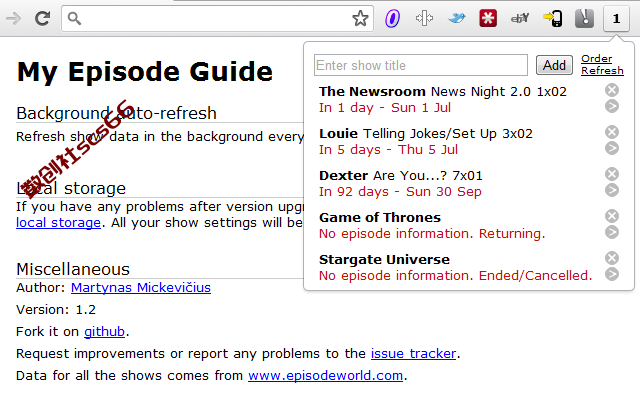Select the Stargate Universe title
Image resolution: width=640 pixels, height=400 pixels.
[x=384, y=260]
